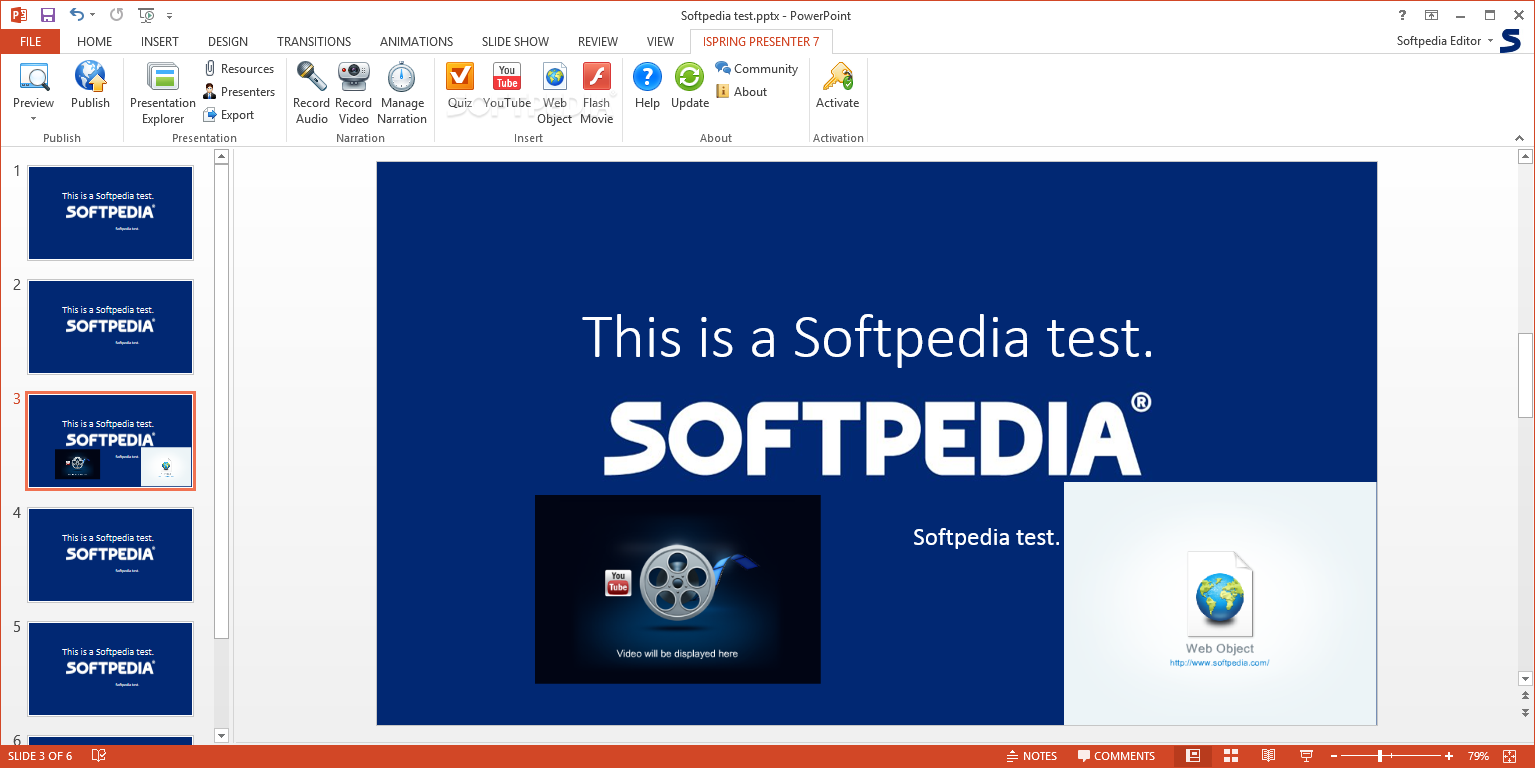Customize Quick Access Toolbar dropdown

click(170, 16)
